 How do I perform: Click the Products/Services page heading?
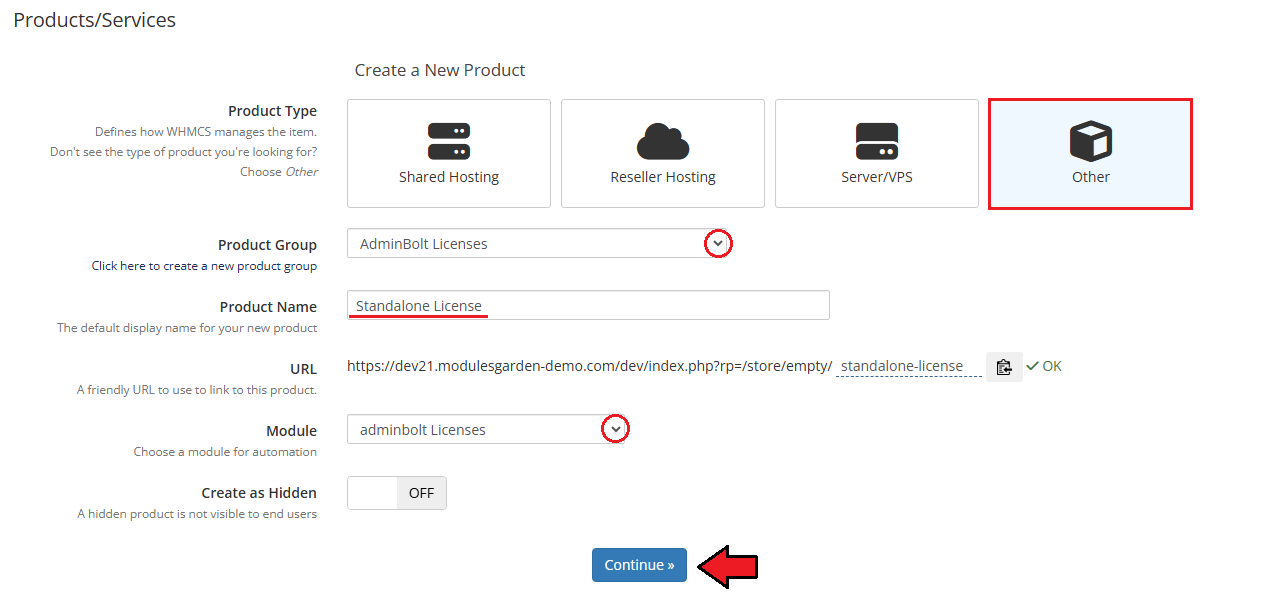click(x=95, y=20)
